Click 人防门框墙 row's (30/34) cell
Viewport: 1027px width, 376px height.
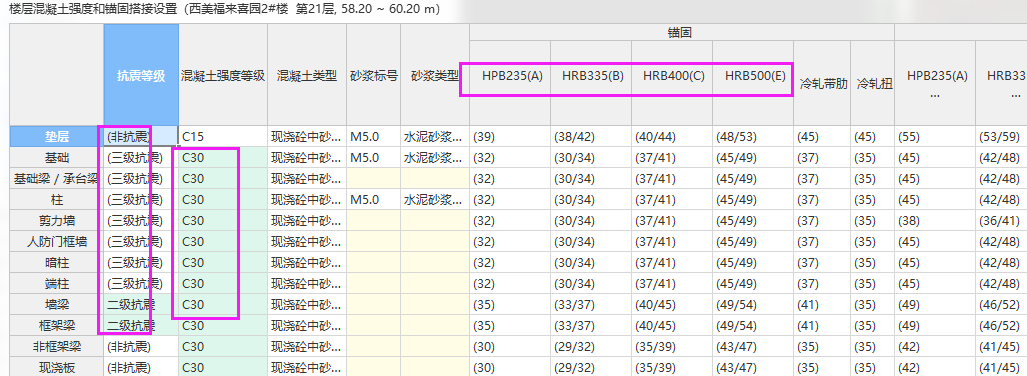(x=591, y=242)
